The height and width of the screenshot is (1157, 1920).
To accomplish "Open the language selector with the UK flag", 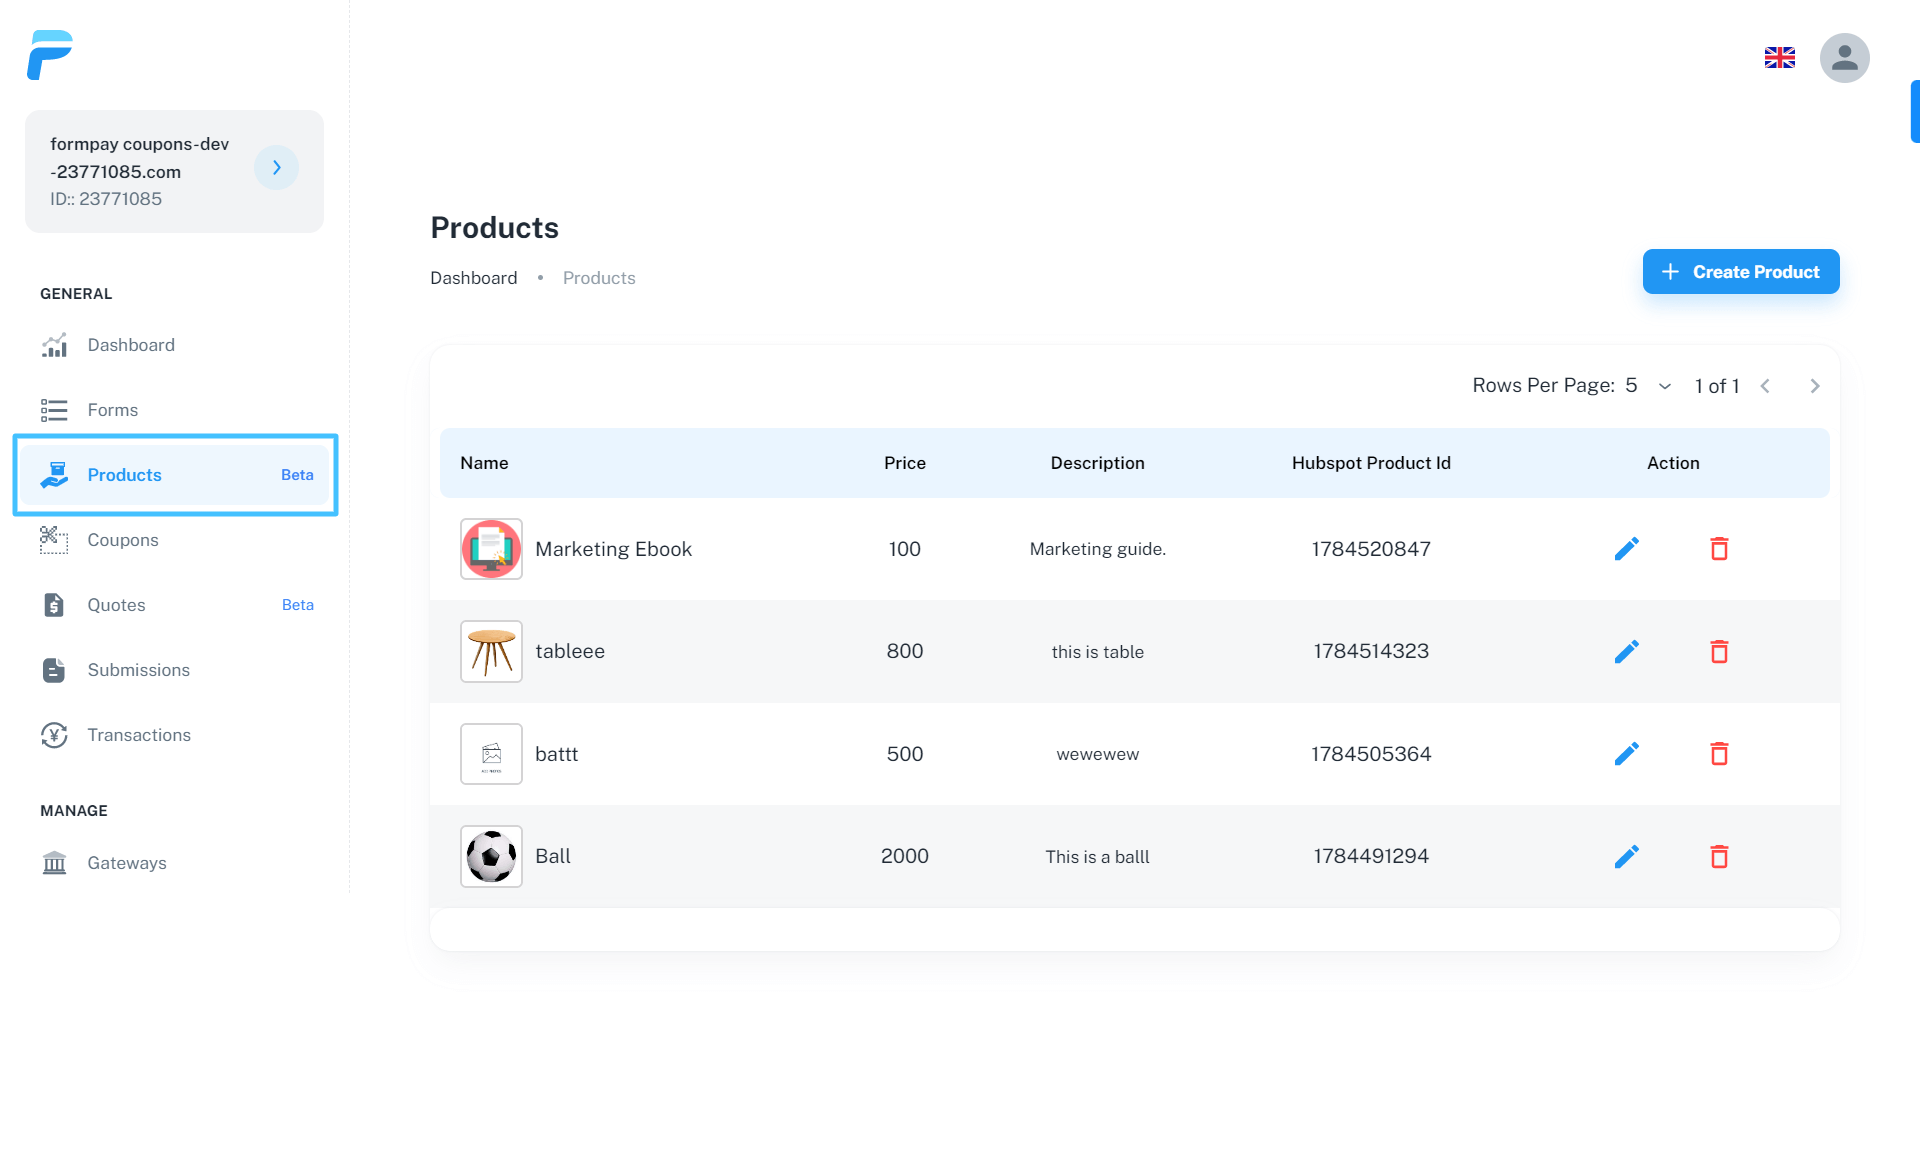I will (1779, 58).
